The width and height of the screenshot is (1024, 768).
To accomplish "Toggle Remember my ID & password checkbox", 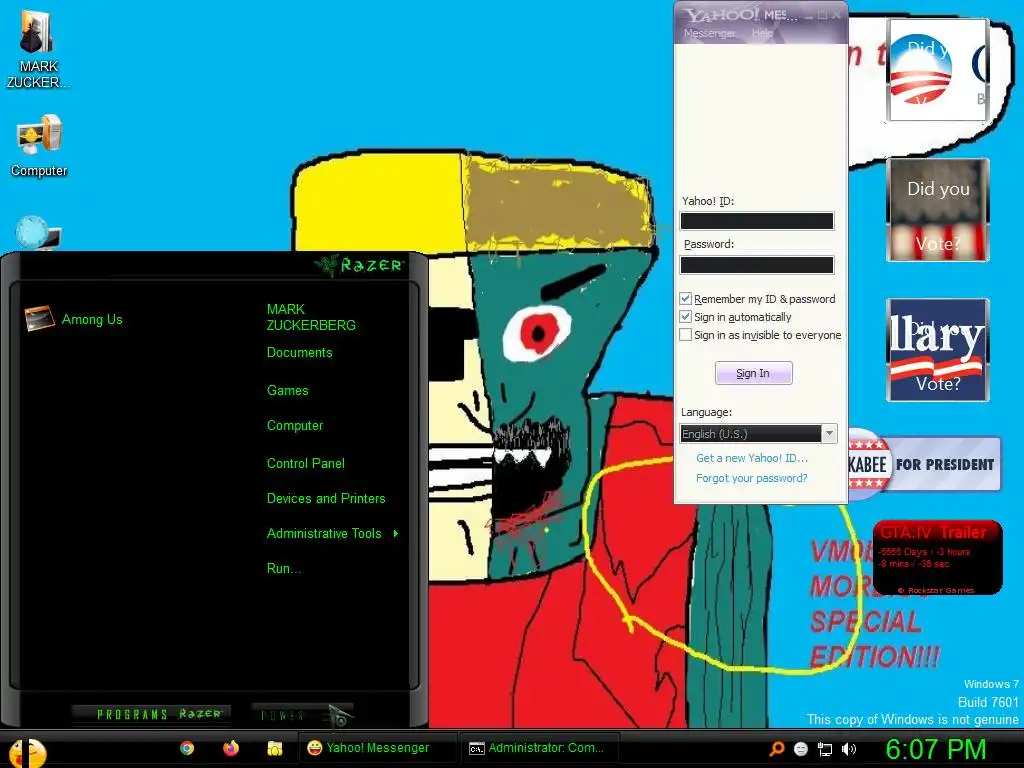I will [x=685, y=298].
